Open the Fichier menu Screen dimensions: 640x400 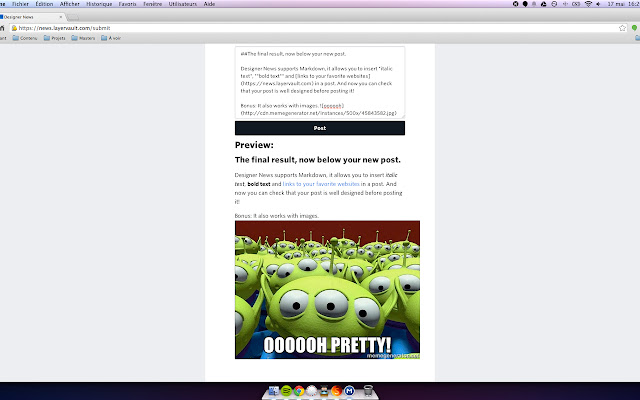(20, 4)
